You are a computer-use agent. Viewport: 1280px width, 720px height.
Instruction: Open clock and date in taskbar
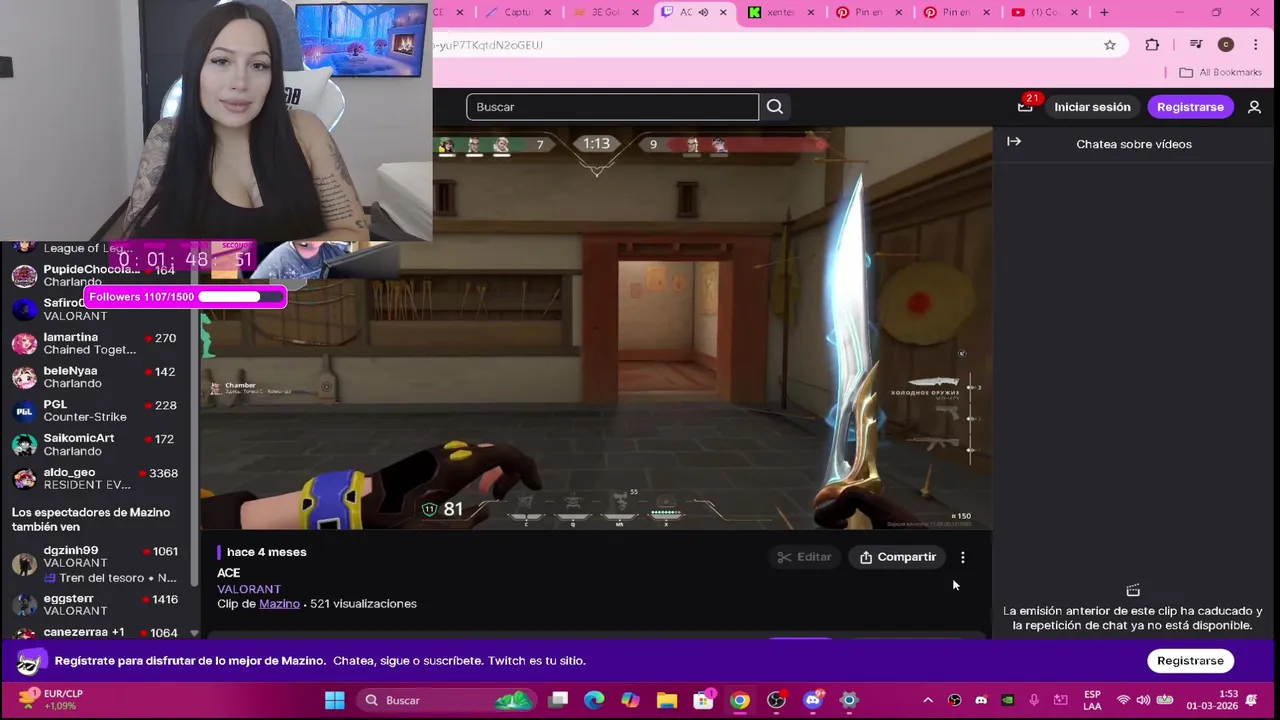coord(1213,700)
